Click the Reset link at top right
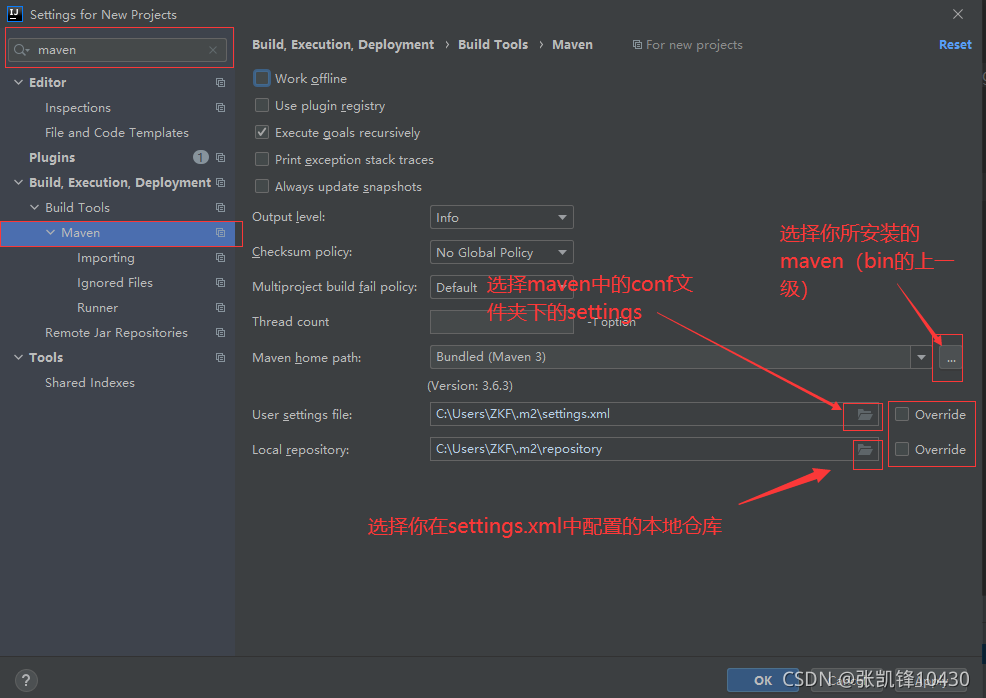The height and width of the screenshot is (698, 986). (x=955, y=44)
